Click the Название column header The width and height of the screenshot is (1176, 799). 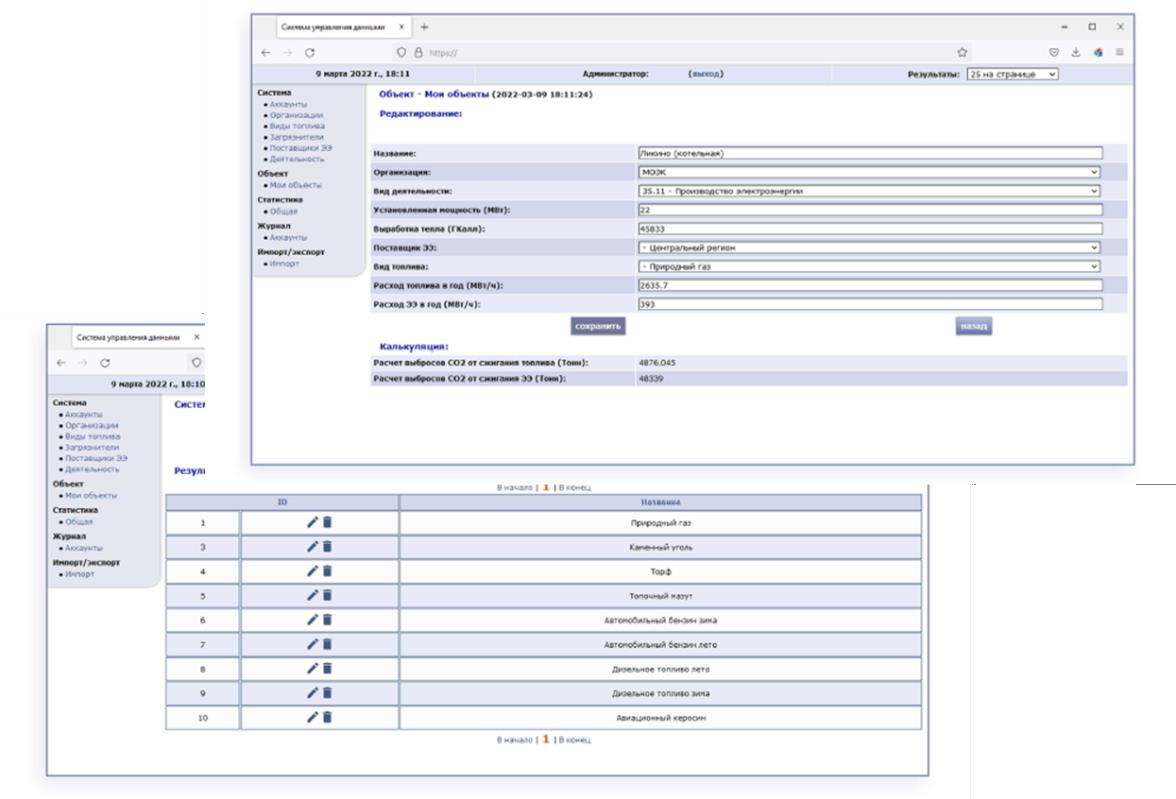[x=660, y=502]
